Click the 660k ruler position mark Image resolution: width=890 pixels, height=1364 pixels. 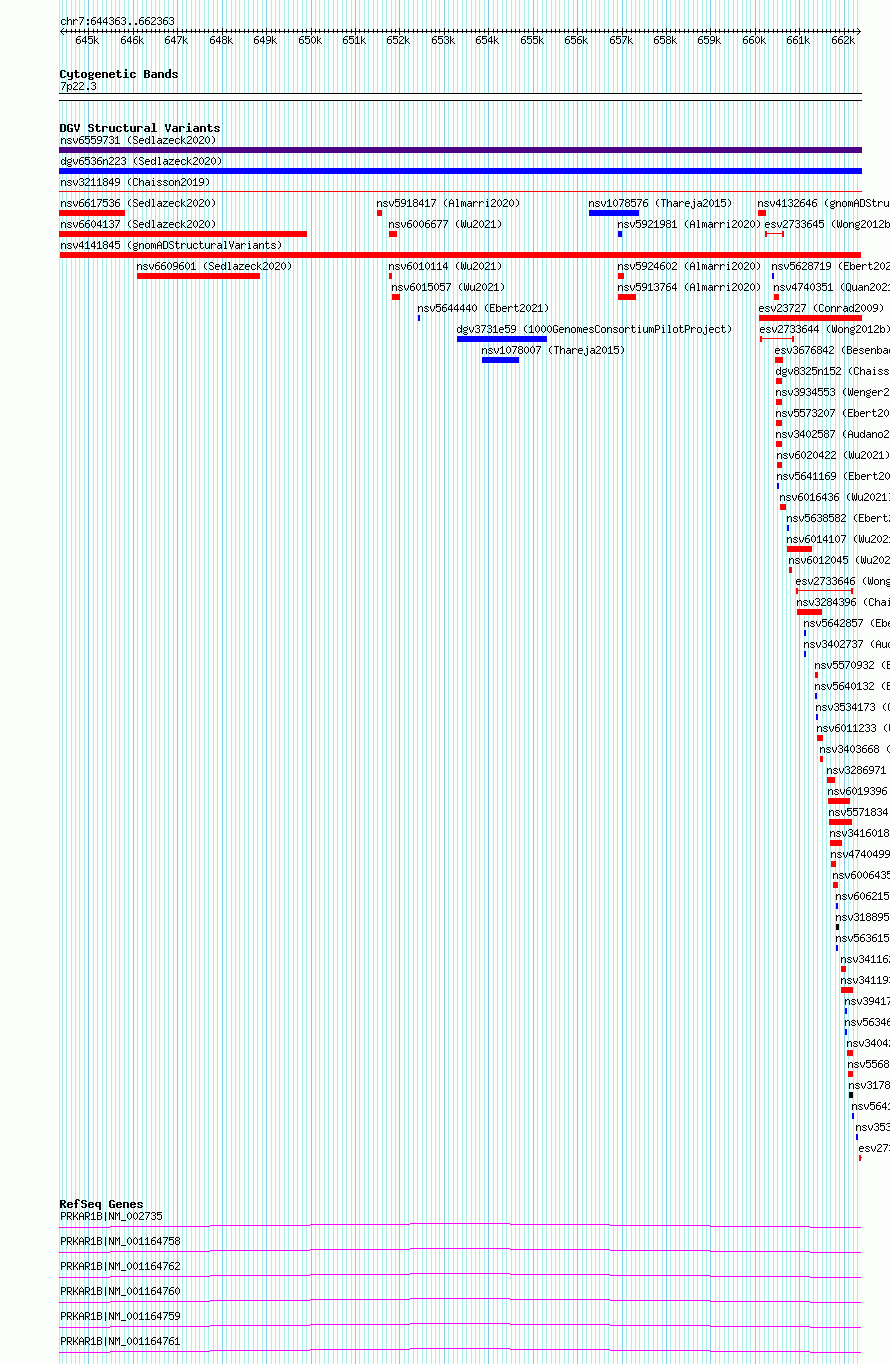click(754, 40)
